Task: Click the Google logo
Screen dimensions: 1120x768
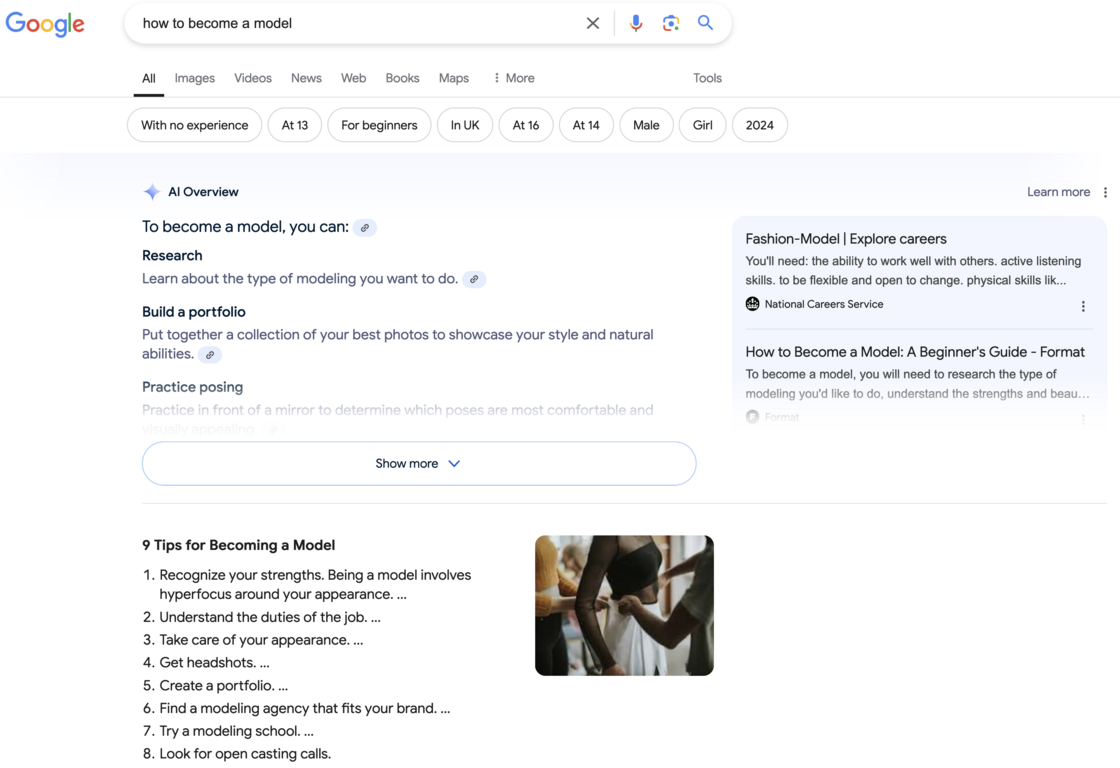Action: pyautogui.click(x=45, y=24)
